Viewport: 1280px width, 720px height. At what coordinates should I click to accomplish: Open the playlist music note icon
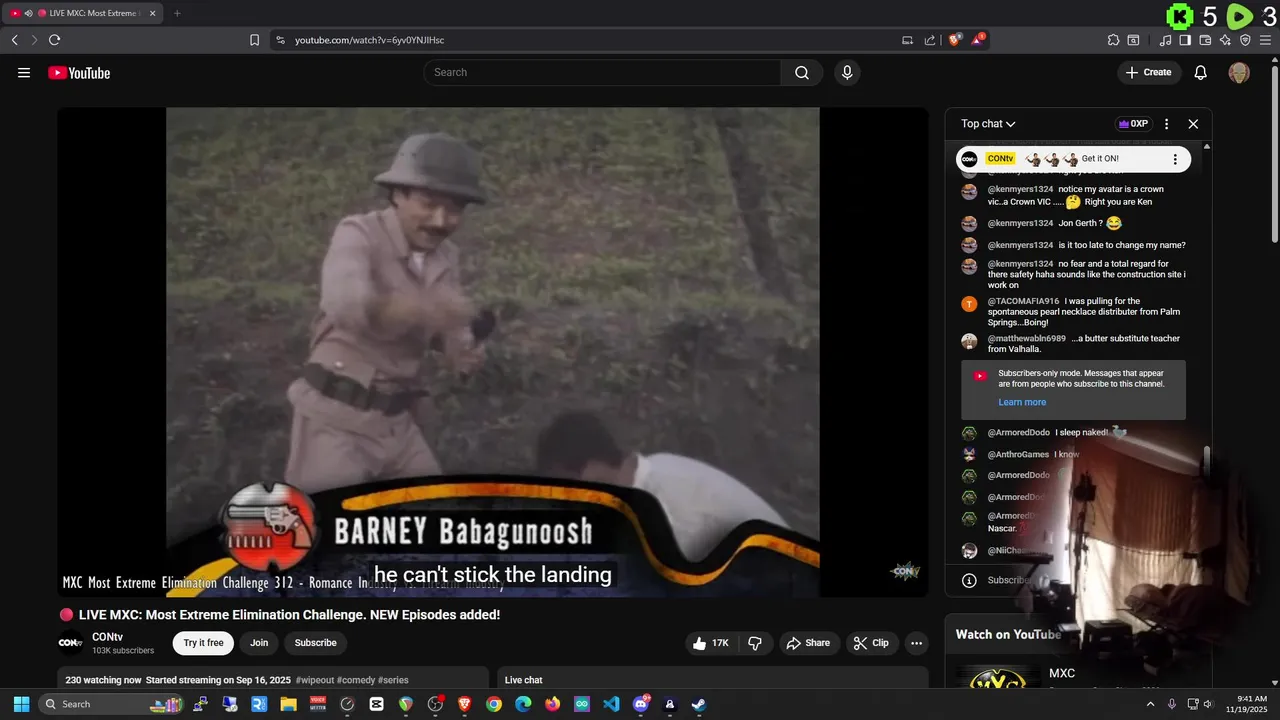click(x=1165, y=40)
